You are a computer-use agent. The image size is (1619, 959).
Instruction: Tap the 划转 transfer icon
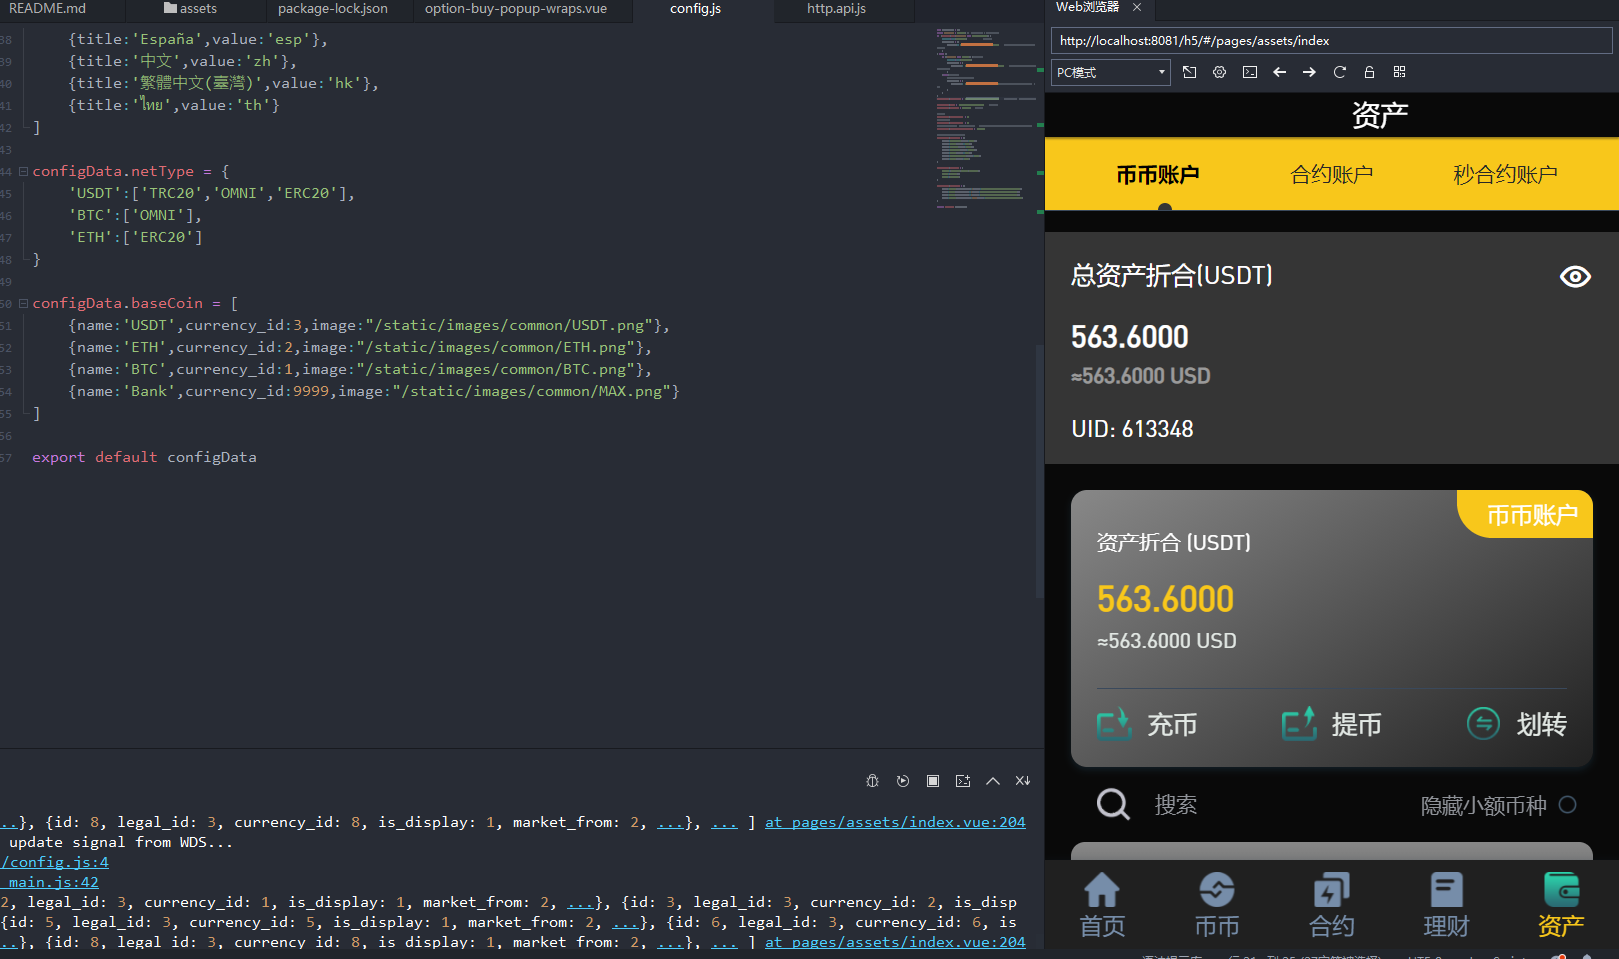pyautogui.click(x=1483, y=723)
